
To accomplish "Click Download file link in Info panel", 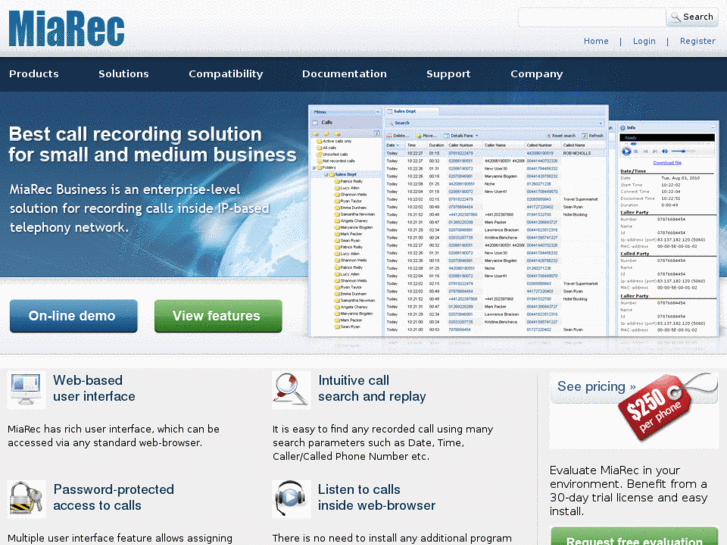I will point(667,163).
